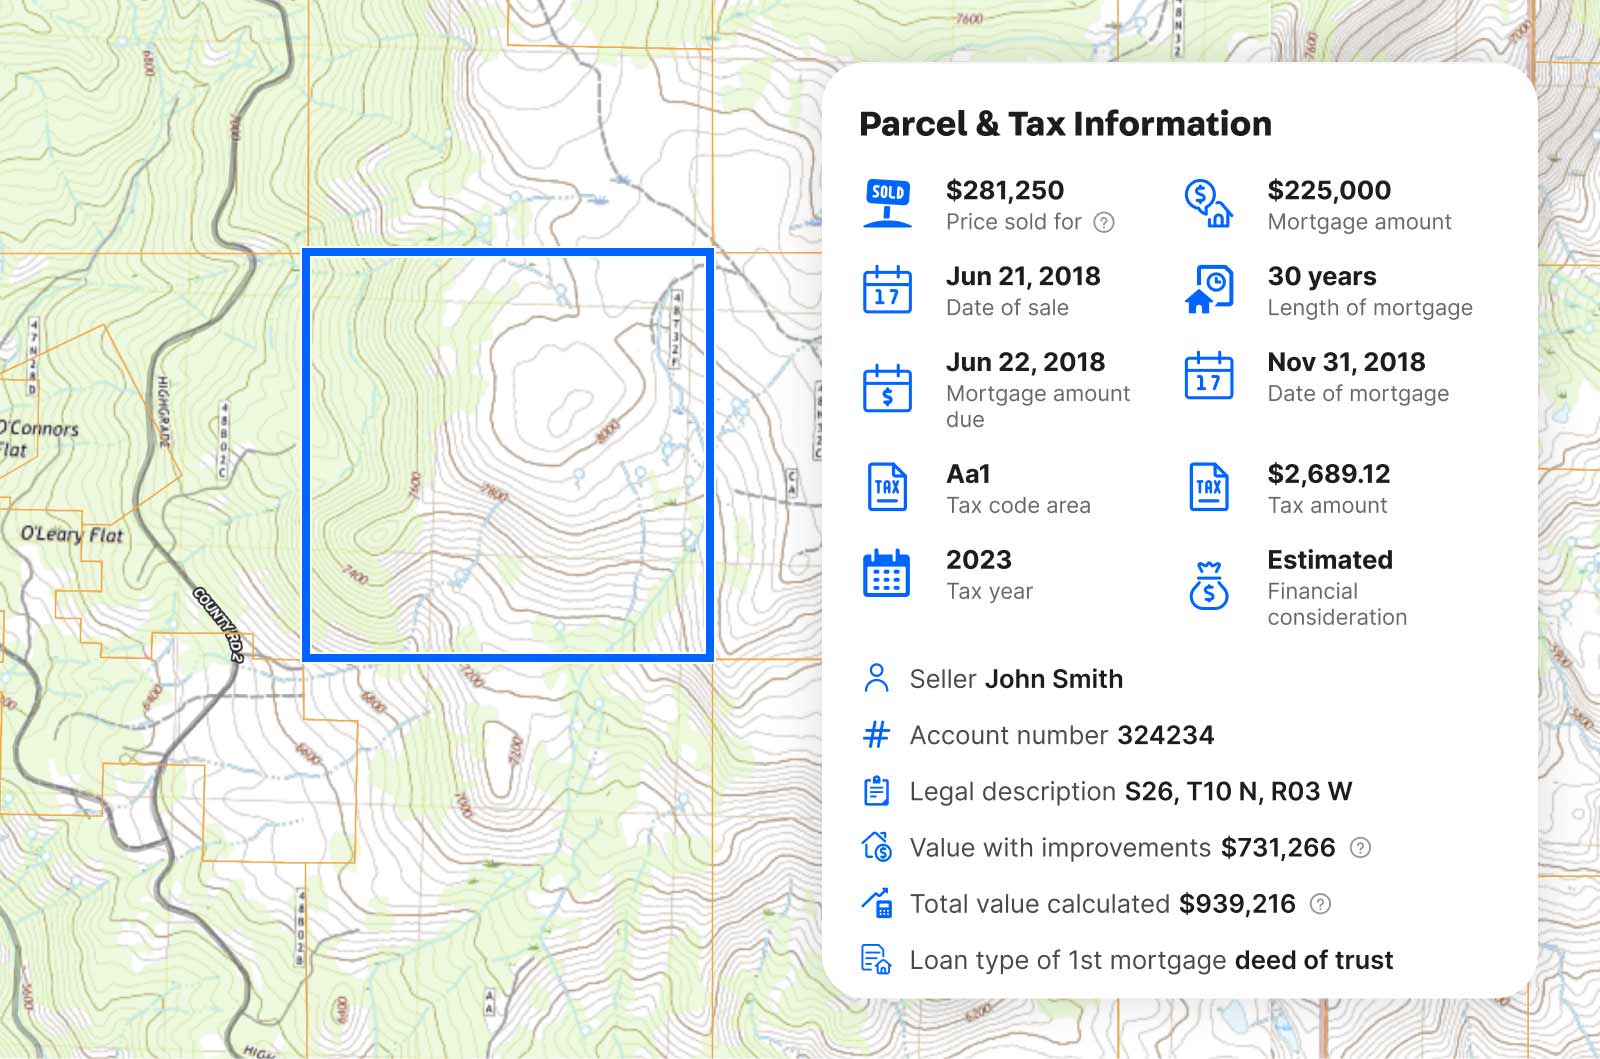Image resolution: width=1600 pixels, height=1059 pixels.
Task: Click the Tax code area document icon
Action: coord(887,487)
